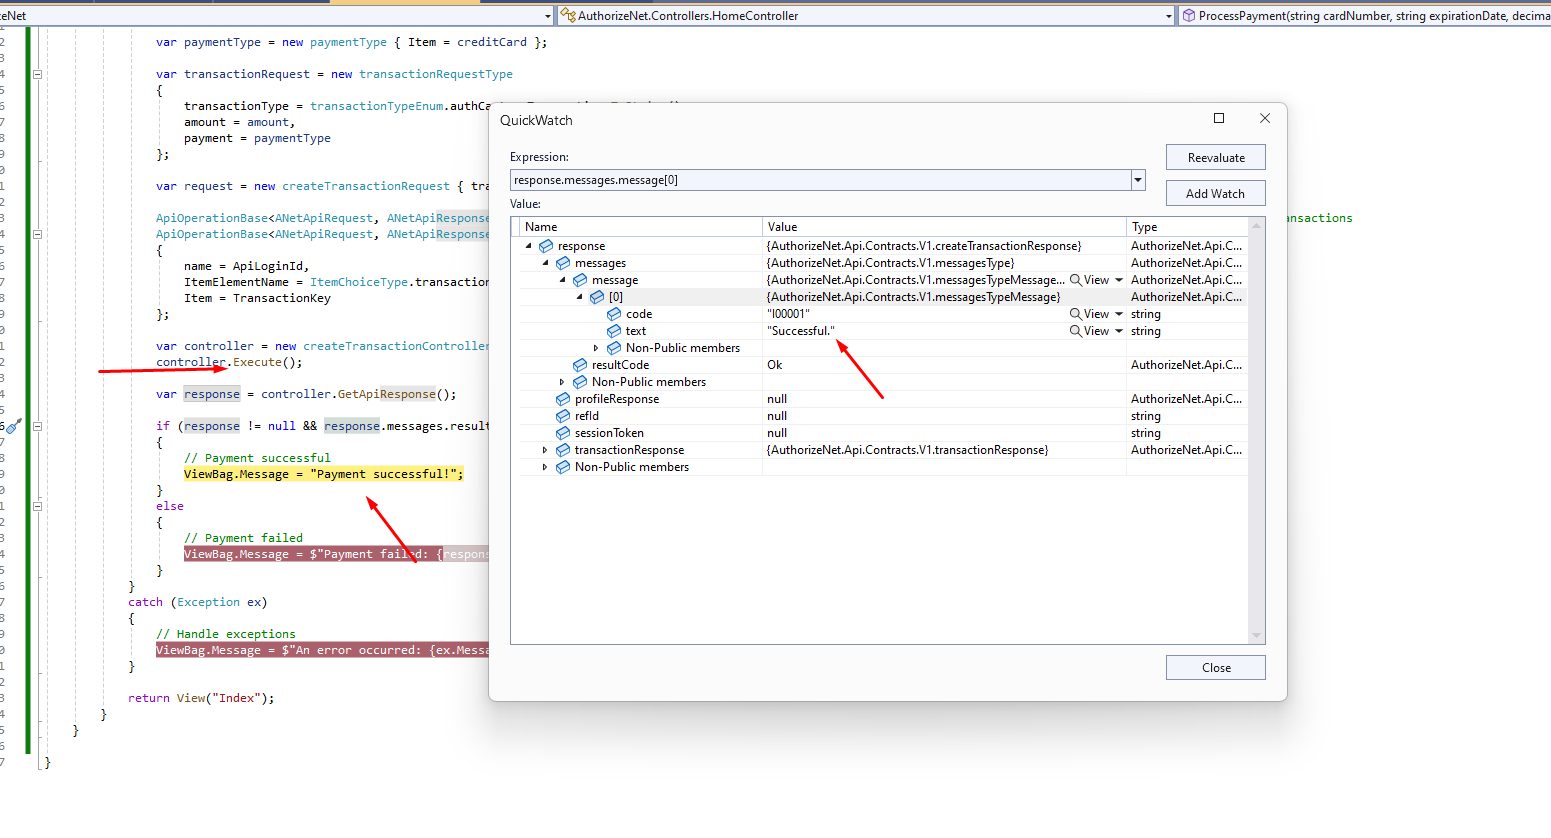
Task: Open the ProcessPayment member dropdown
Action: pos(1365,16)
